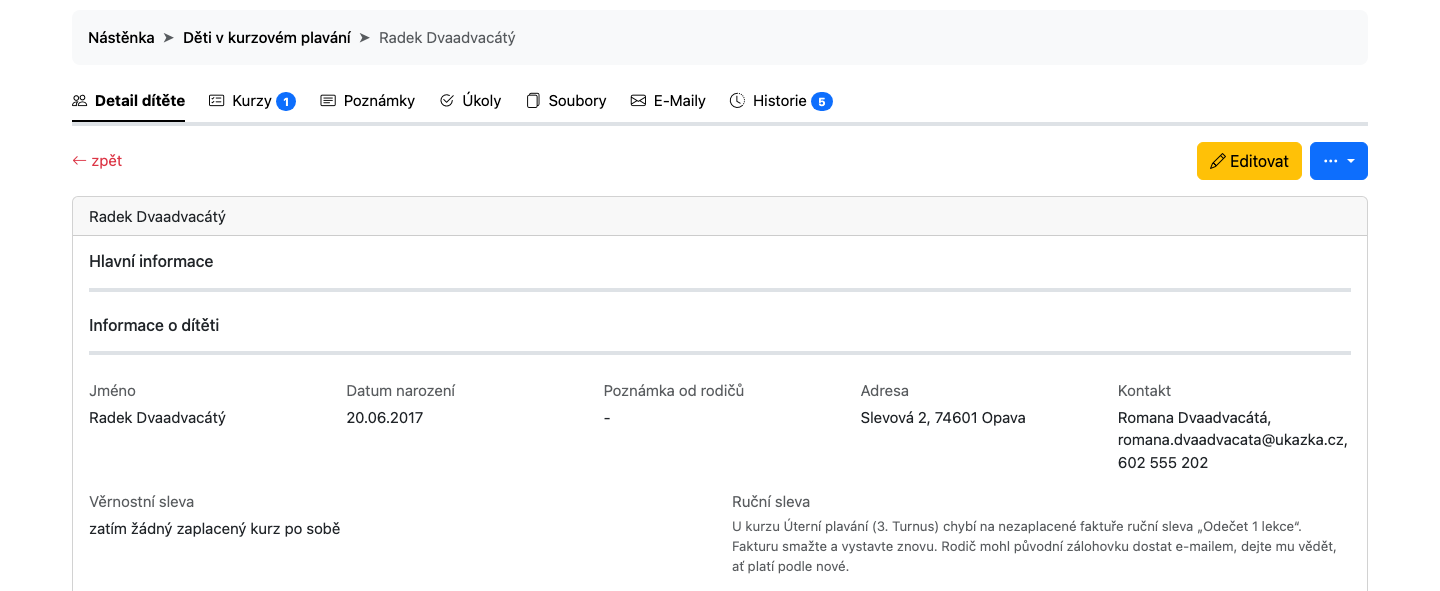1440x591 pixels.
Task: Click the card icon next to Kurzy
Action: [x=216, y=101]
